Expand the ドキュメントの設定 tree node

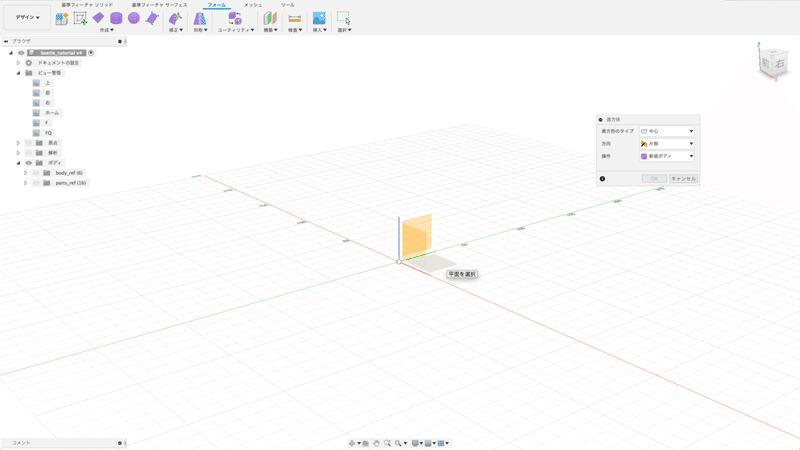[18, 63]
